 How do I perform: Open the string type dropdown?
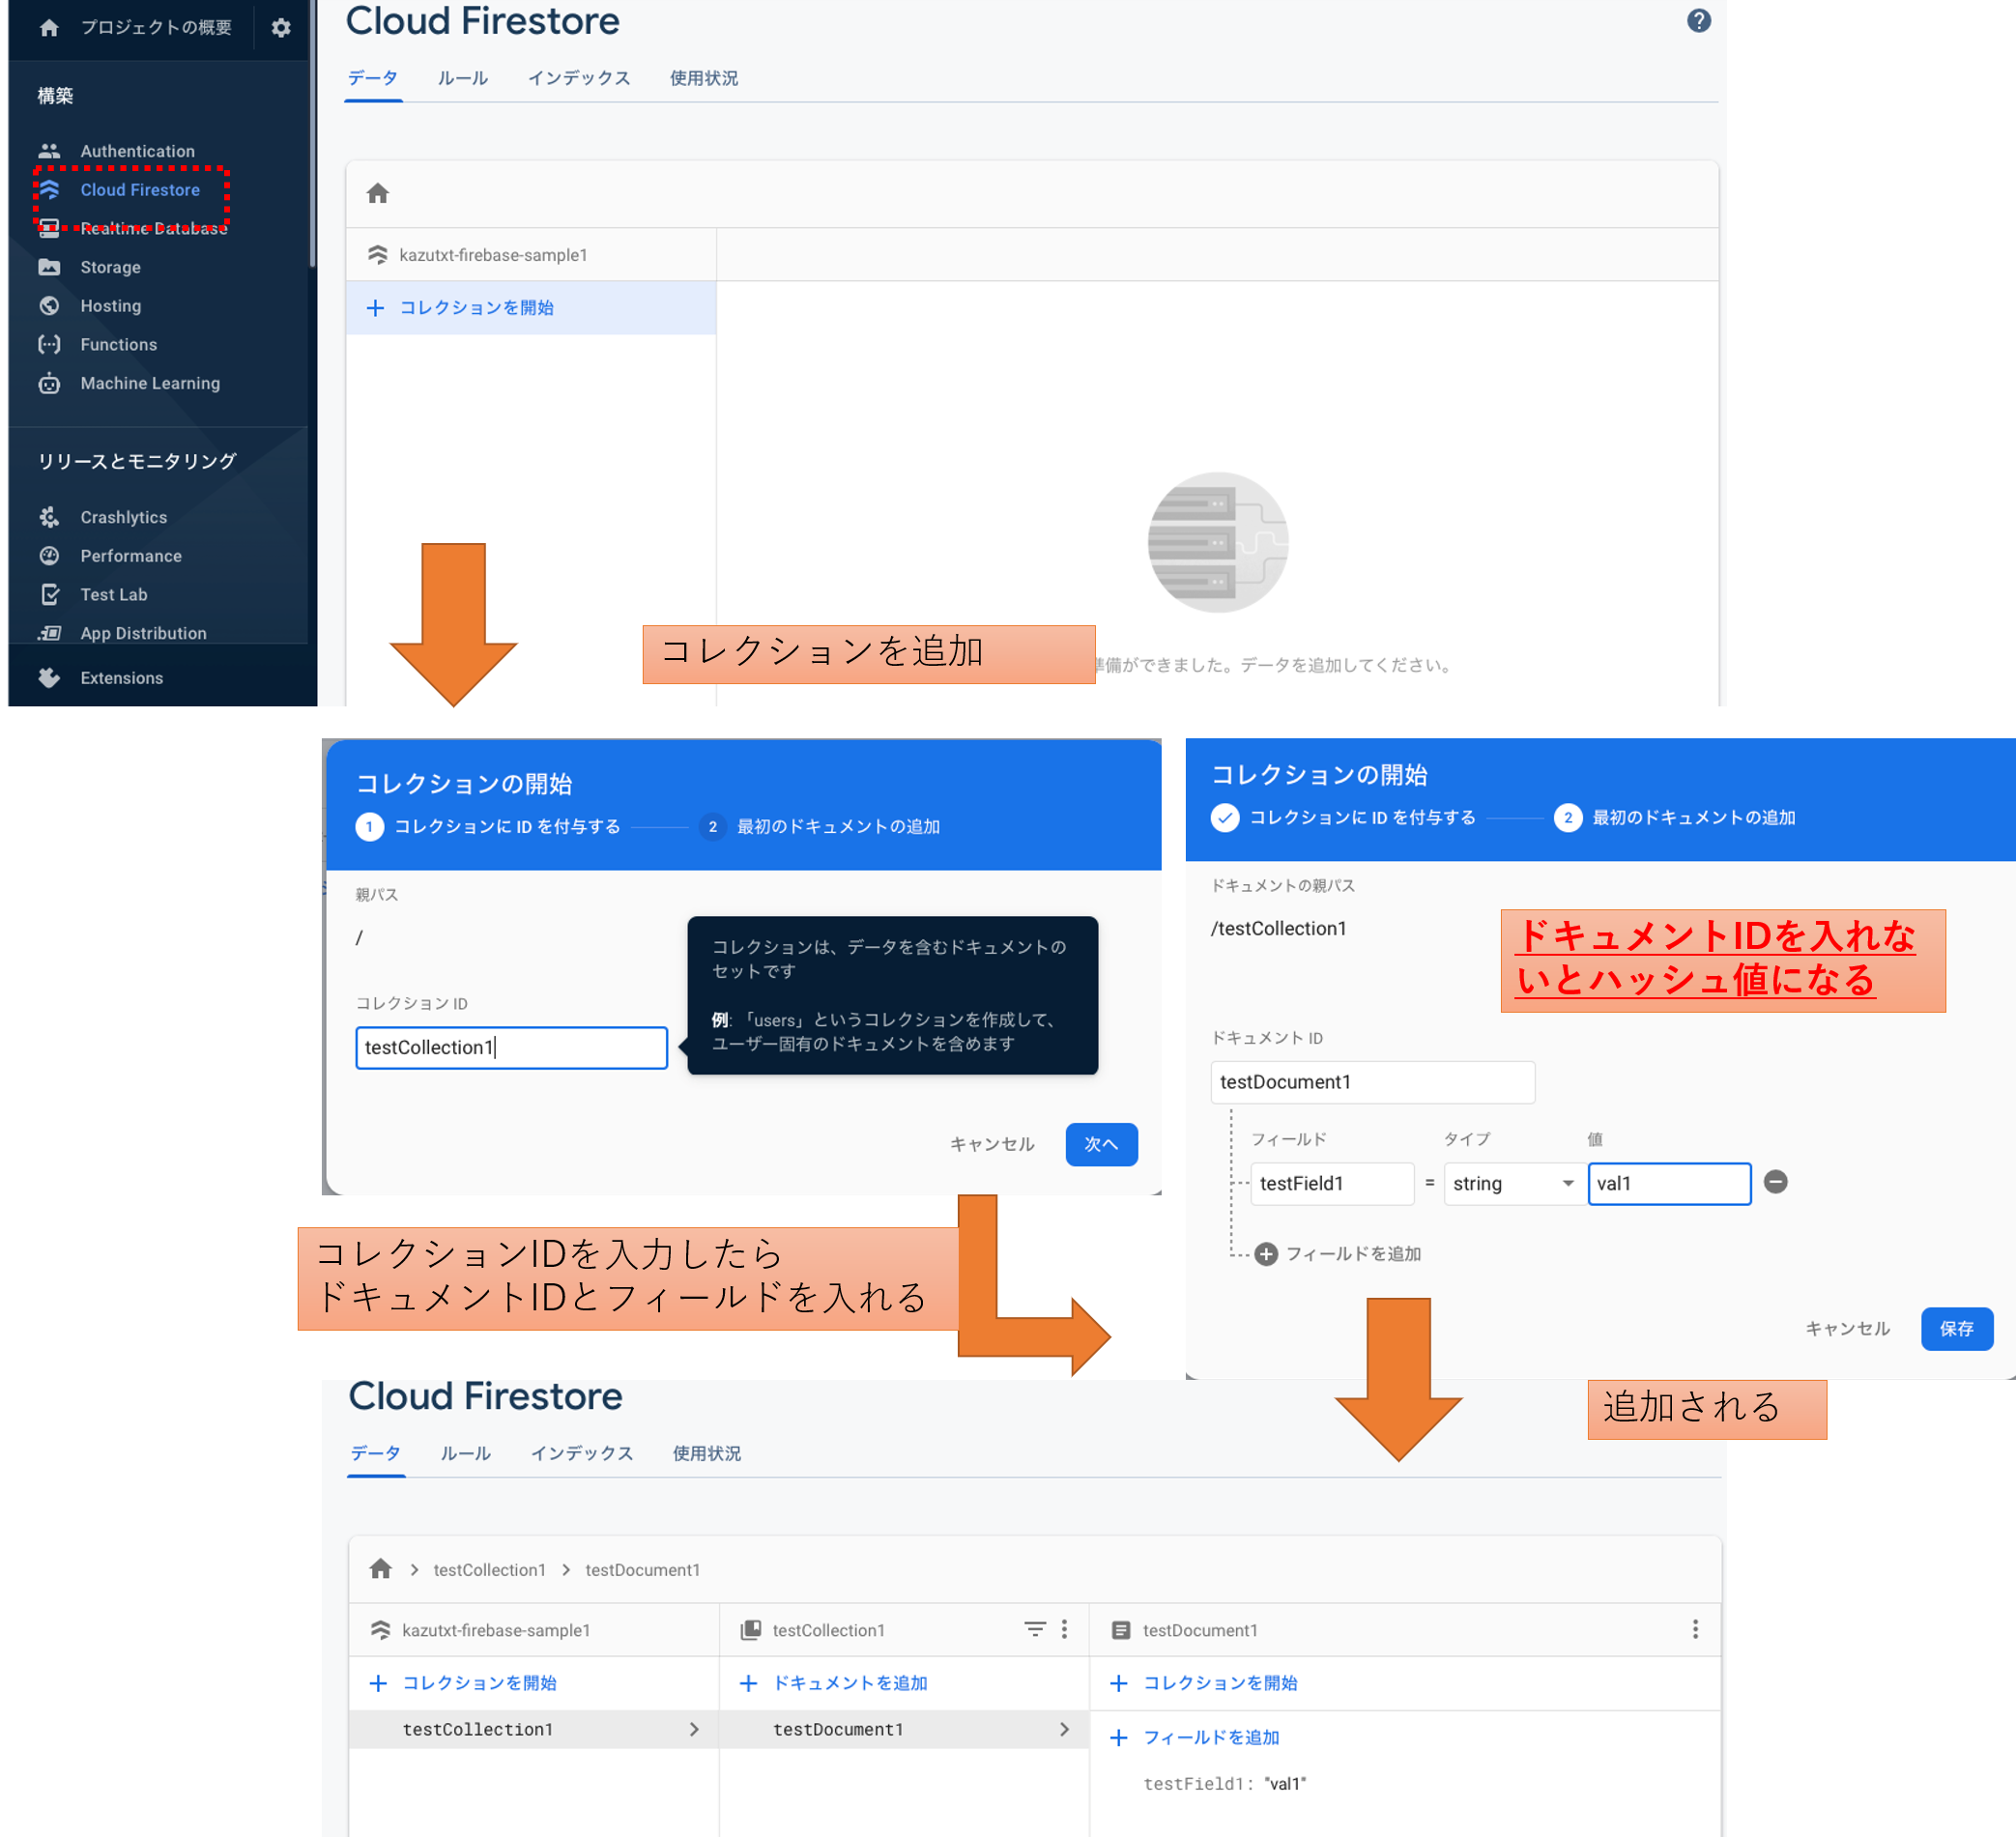[x=1513, y=1183]
